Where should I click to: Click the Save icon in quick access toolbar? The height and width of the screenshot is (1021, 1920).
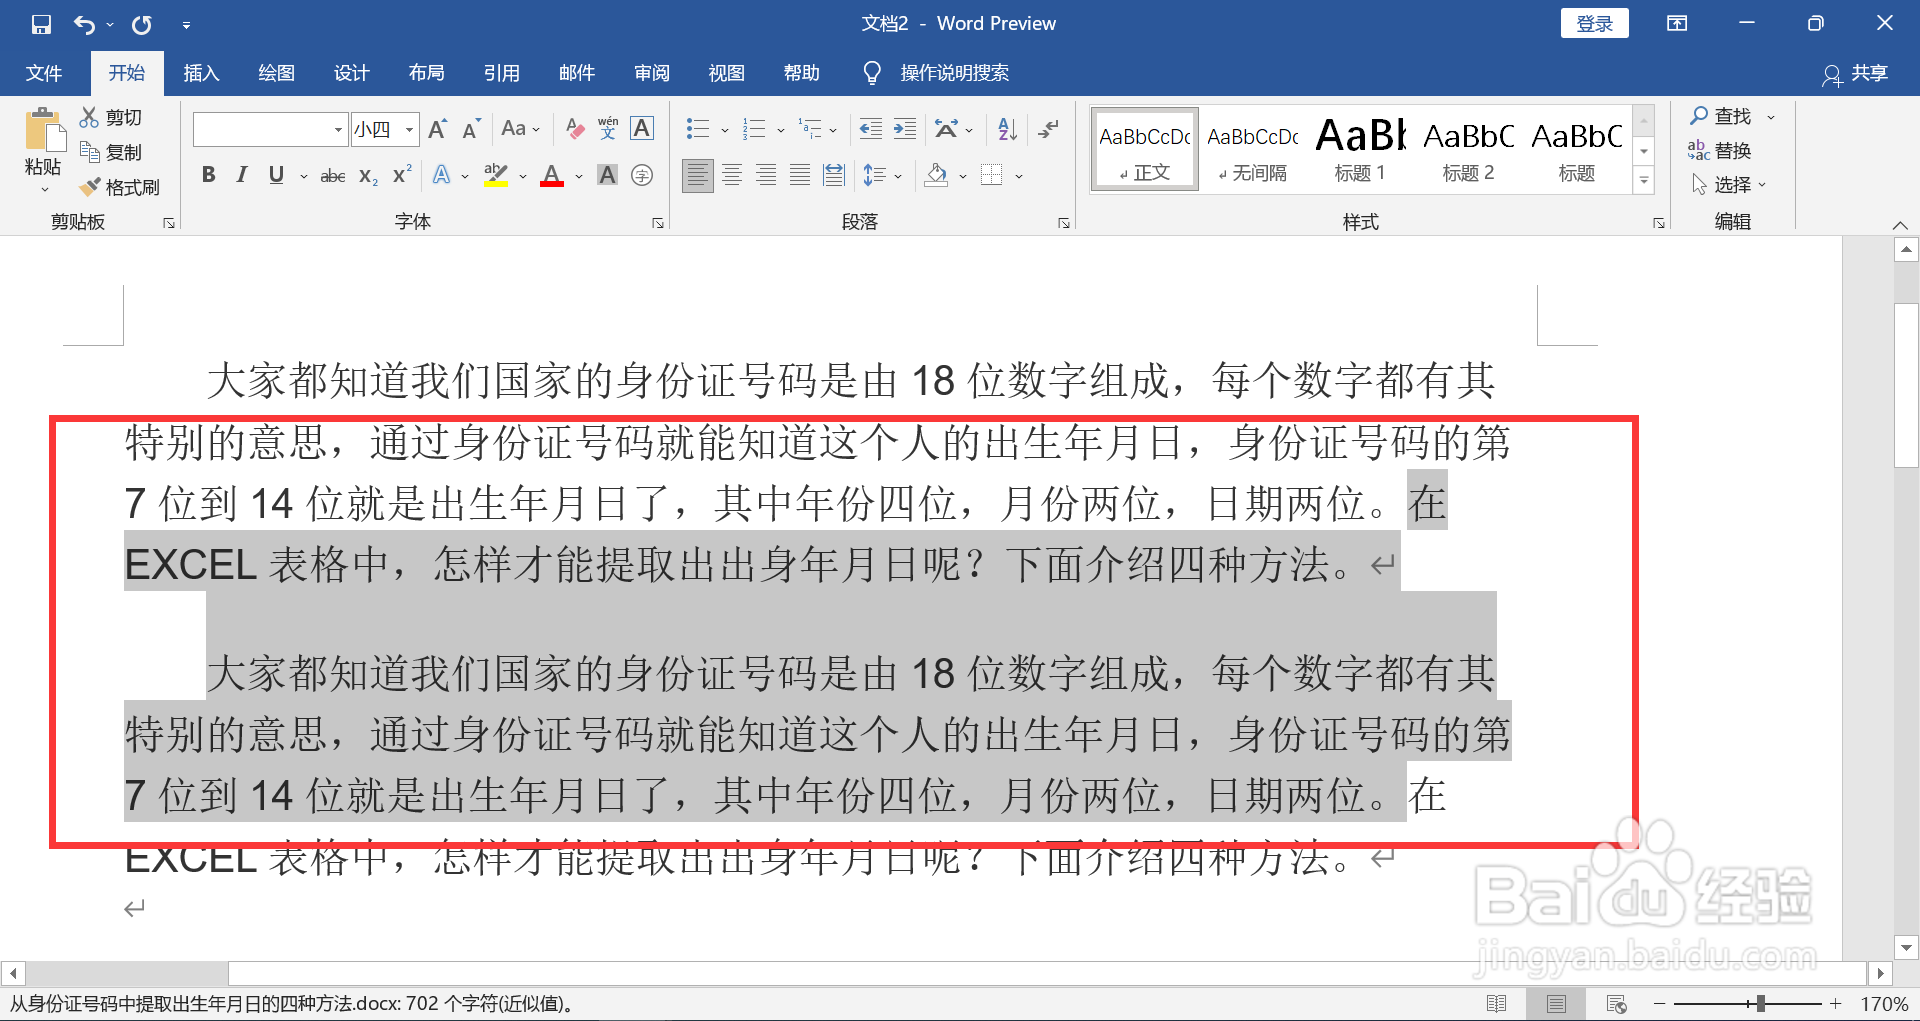click(x=41, y=24)
